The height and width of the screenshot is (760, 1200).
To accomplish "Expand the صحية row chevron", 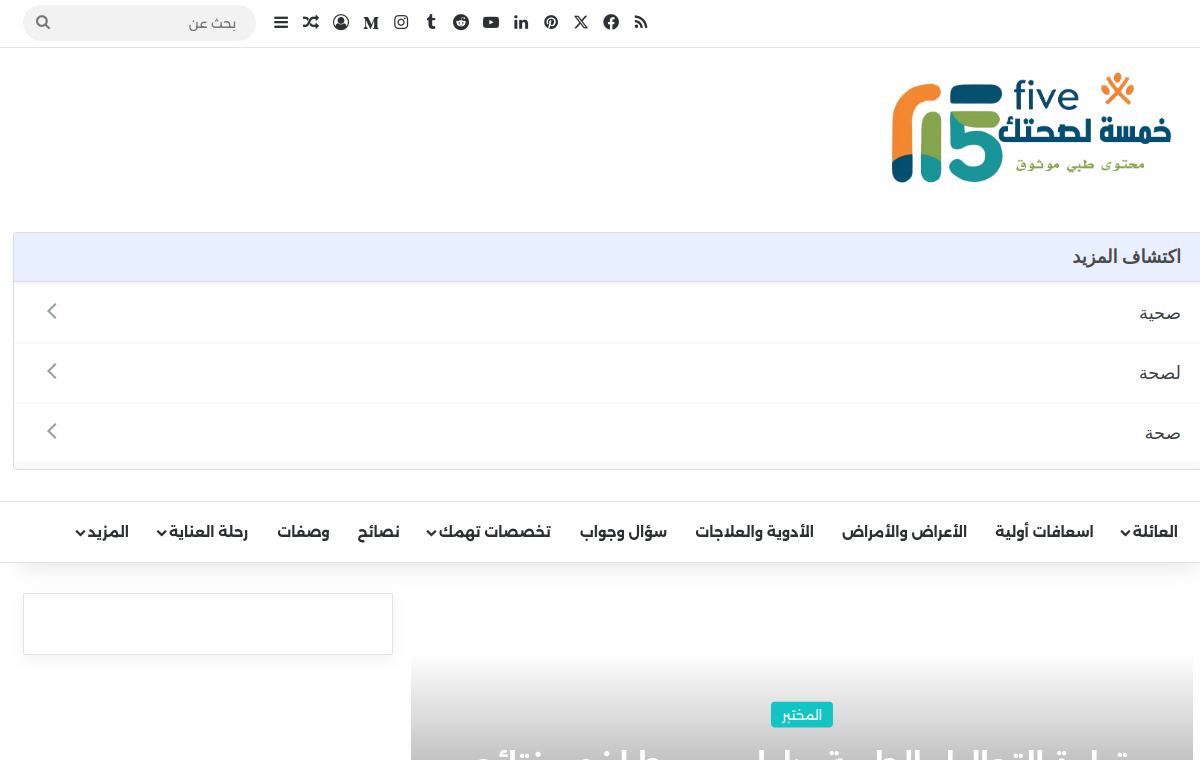I will pyautogui.click(x=52, y=311).
